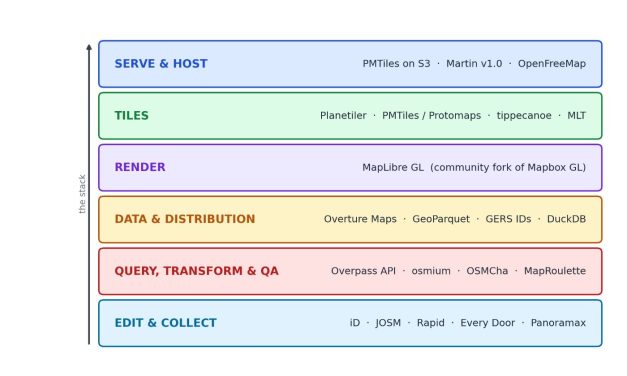Click the text 'Overpass API'

[363, 271]
